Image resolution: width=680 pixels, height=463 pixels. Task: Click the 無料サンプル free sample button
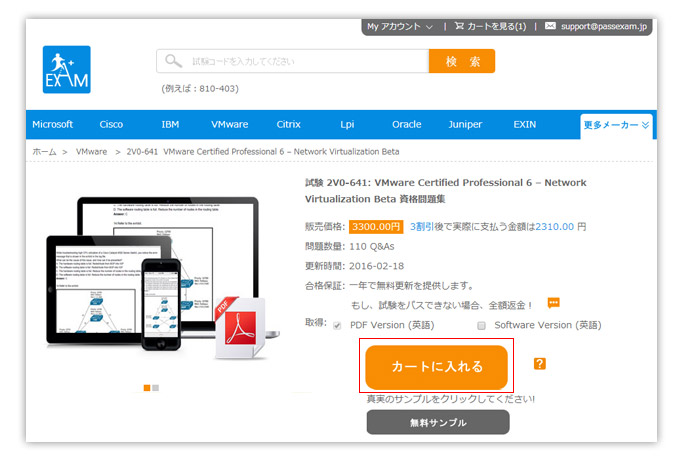pos(438,422)
